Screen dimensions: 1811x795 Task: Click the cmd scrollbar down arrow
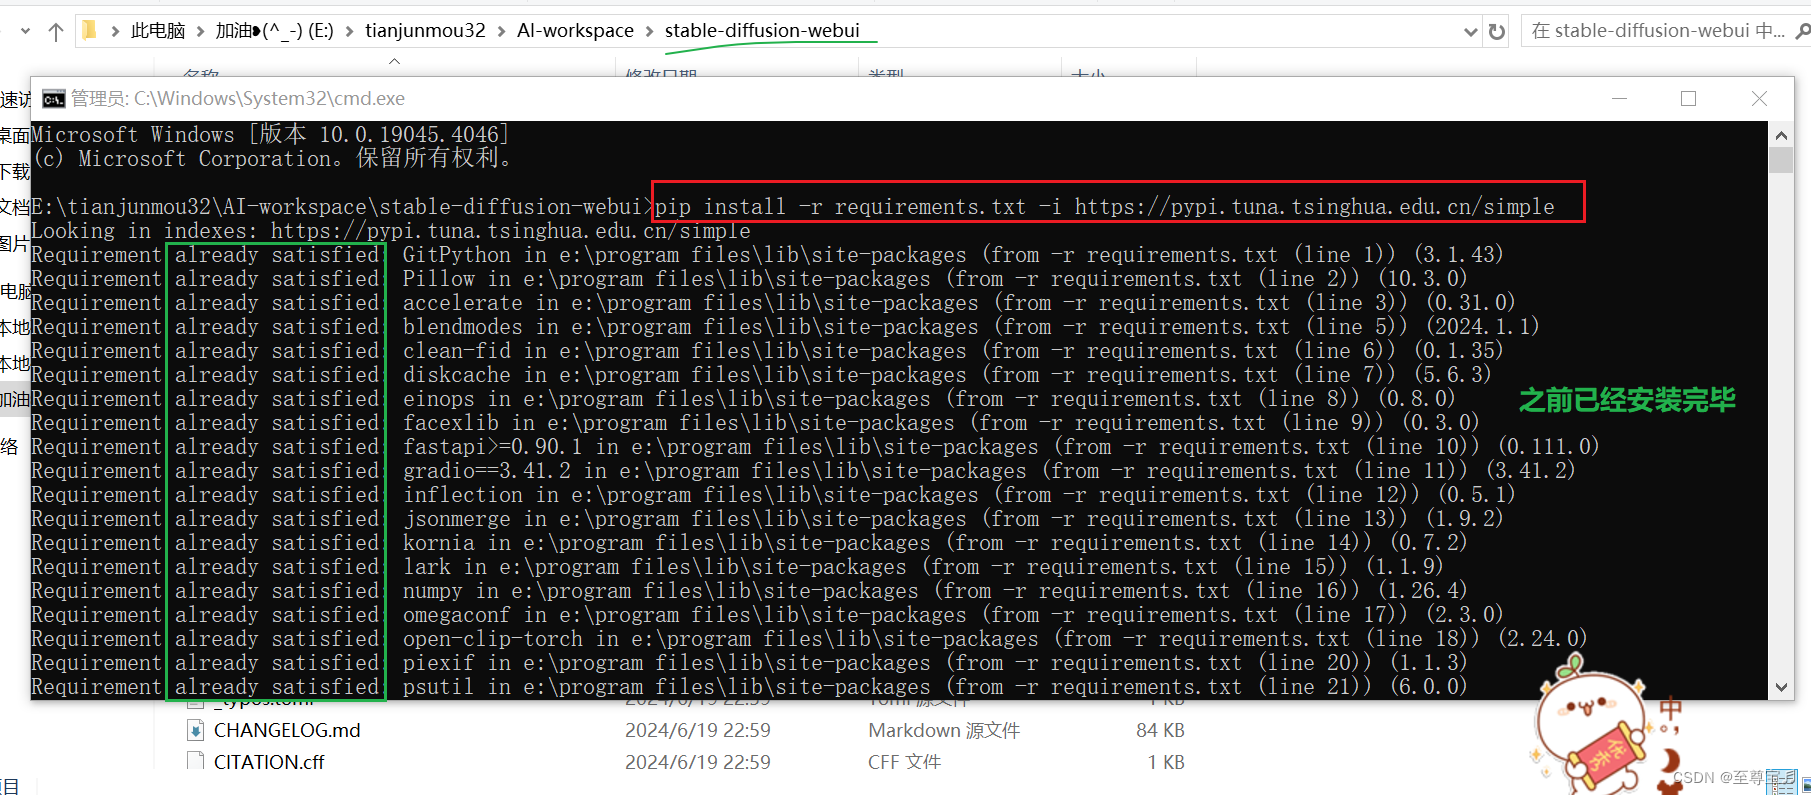pyautogui.click(x=1781, y=687)
